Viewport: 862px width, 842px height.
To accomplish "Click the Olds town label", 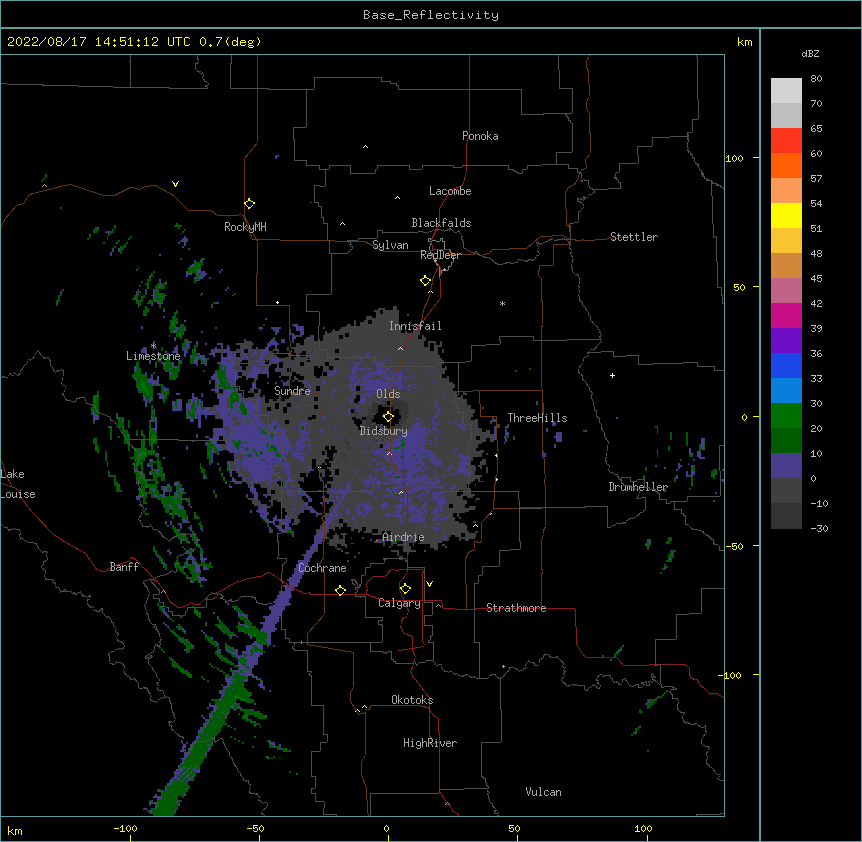I will [x=388, y=394].
